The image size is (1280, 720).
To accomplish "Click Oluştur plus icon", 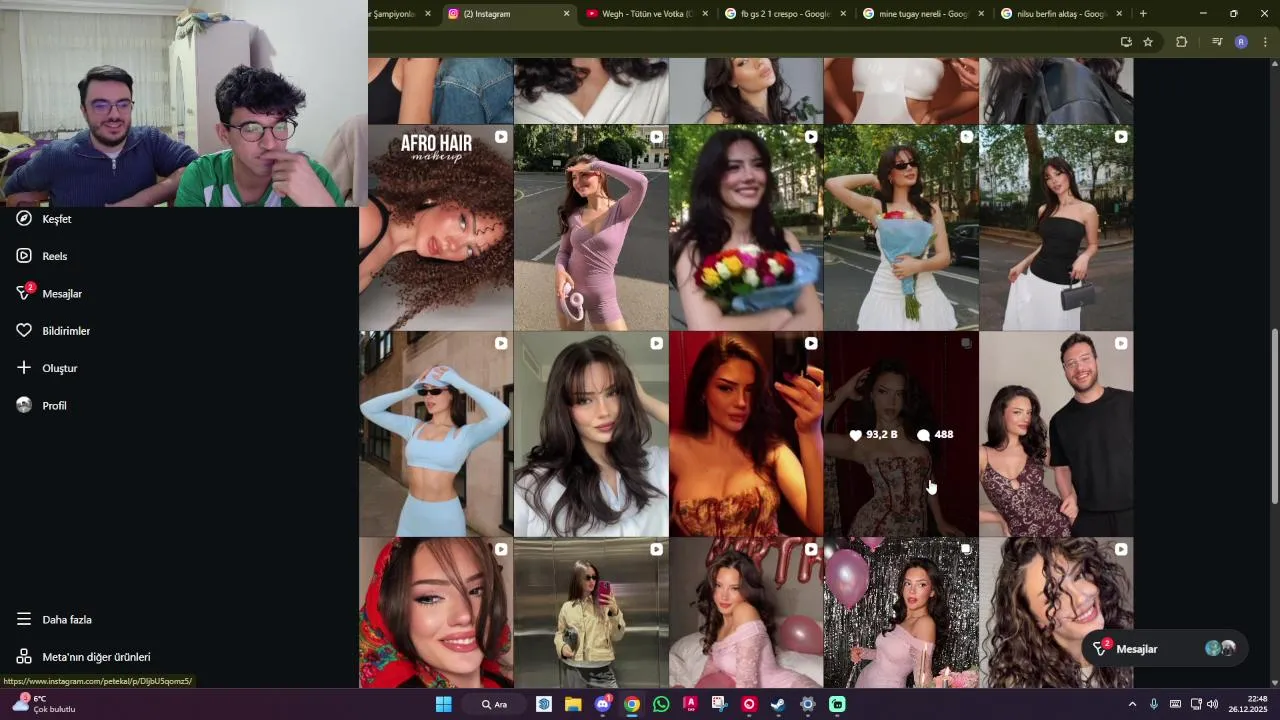I will [x=24, y=368].
